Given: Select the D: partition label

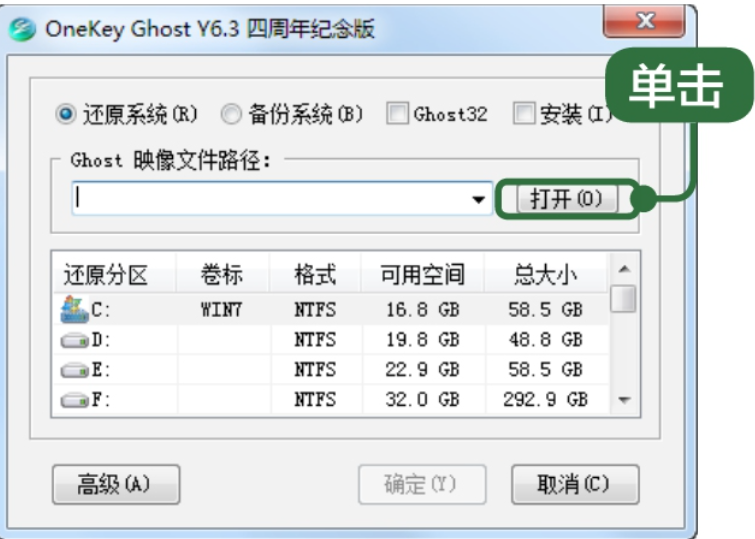Looking at the screenshot, I should [x=101, y=340].
